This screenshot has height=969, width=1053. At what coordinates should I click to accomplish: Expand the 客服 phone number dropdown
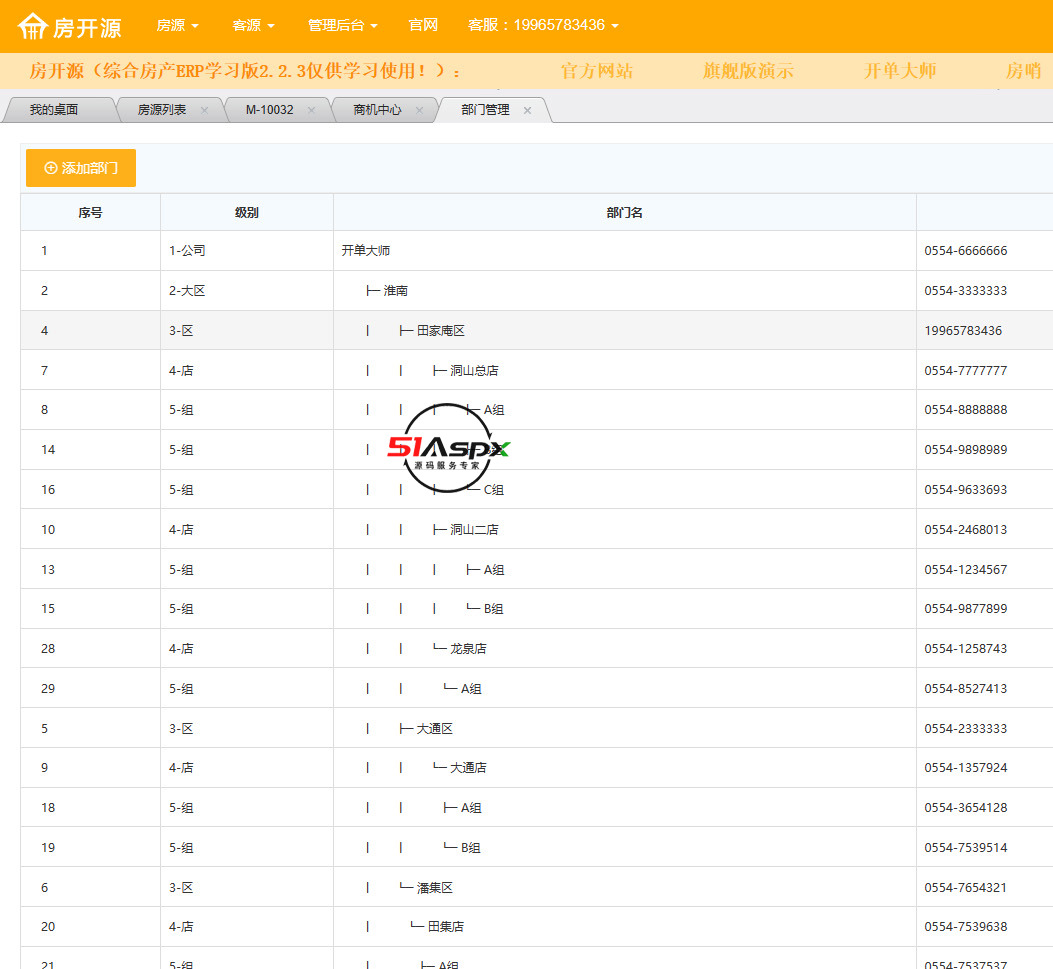click(x=542, y=25)
